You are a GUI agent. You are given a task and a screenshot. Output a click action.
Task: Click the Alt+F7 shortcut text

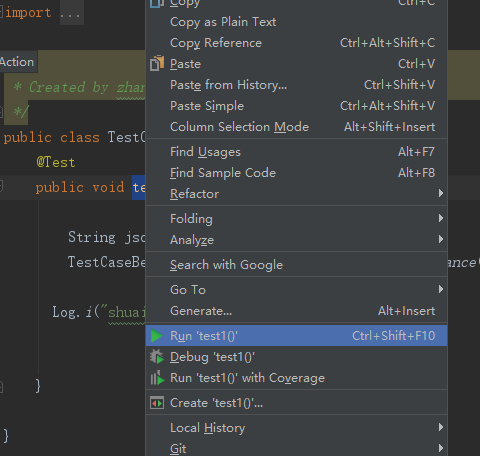pyautogui.click(x=416, y=152)
